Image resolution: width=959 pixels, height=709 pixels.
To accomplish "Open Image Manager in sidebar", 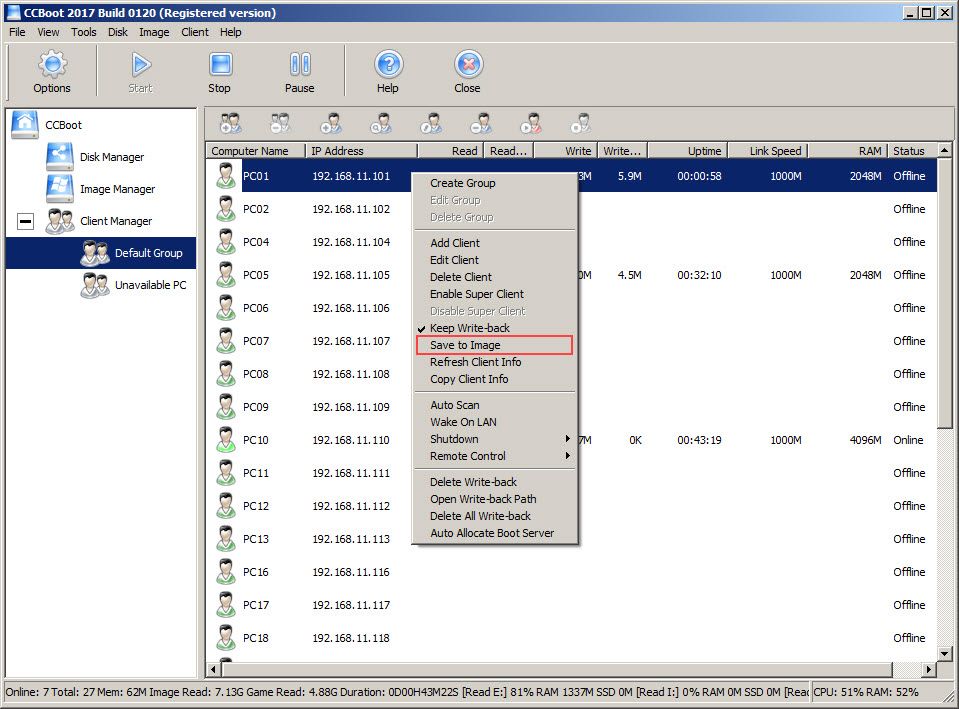I will 117,189.
